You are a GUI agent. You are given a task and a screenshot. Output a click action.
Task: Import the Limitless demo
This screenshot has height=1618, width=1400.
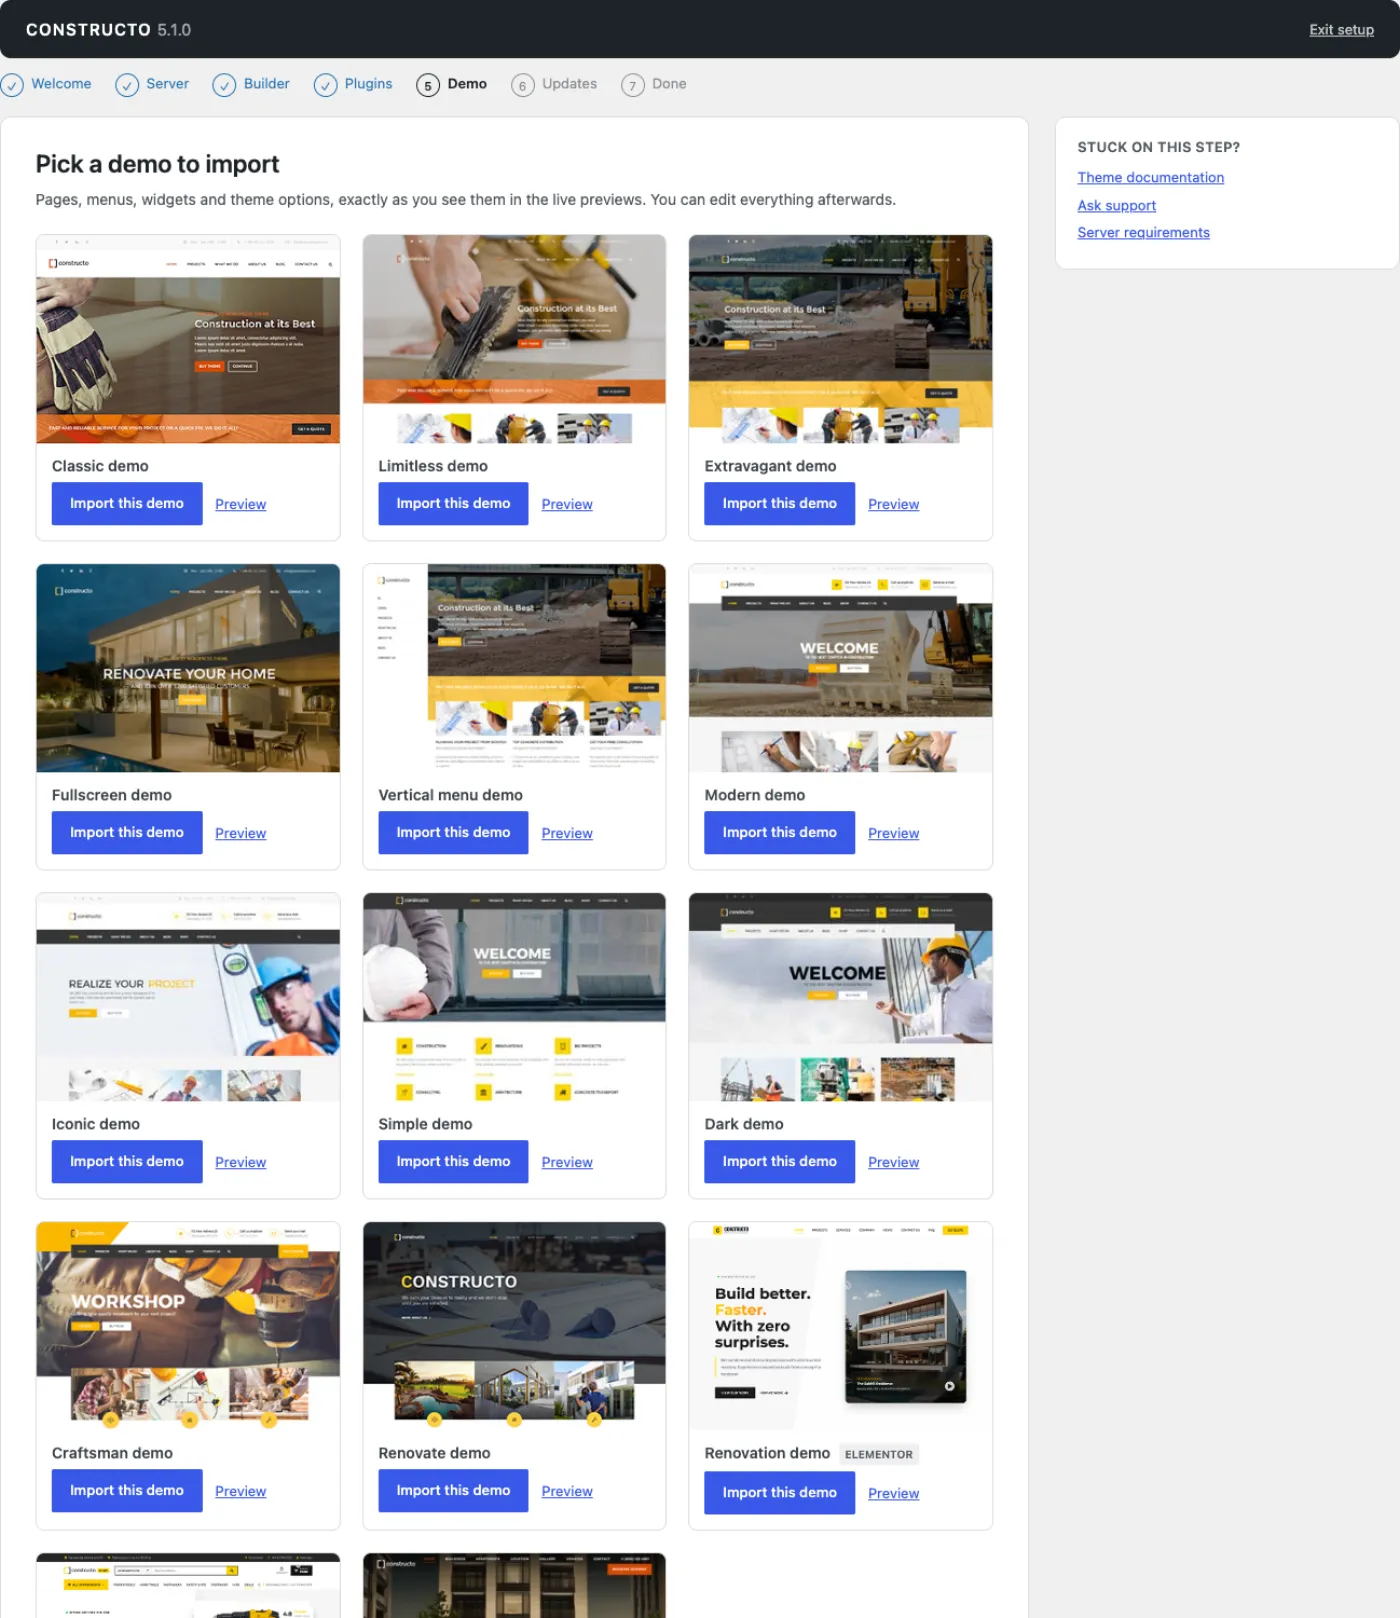pos(453,503)
